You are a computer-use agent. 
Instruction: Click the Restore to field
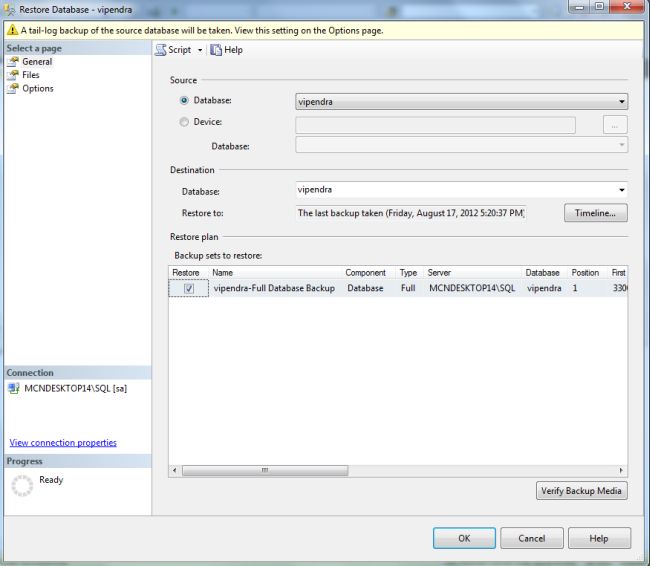(411, 213)
